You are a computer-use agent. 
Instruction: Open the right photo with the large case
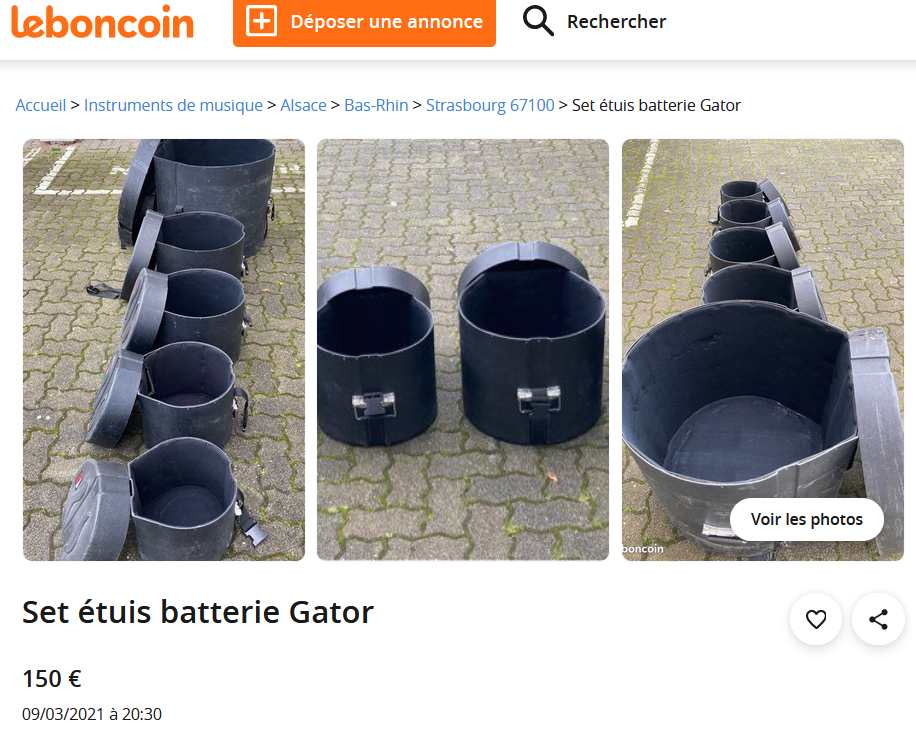762,330
